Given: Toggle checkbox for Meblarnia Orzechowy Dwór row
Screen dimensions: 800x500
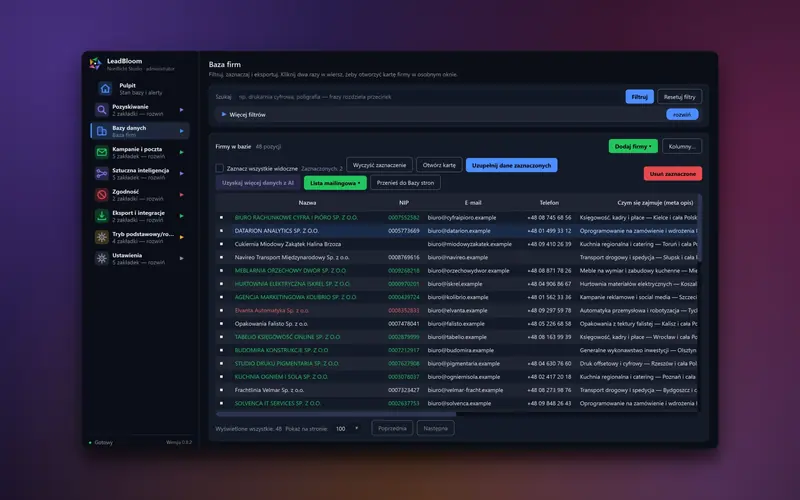Looking at the screenshot, I should [x=221, y=270].
